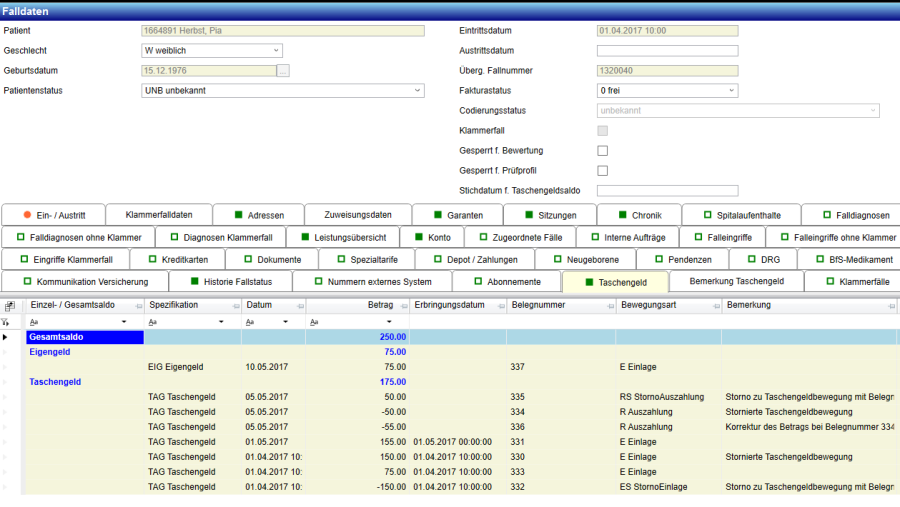Click the Geburtsdatum ellipsis button

[283, 71]
